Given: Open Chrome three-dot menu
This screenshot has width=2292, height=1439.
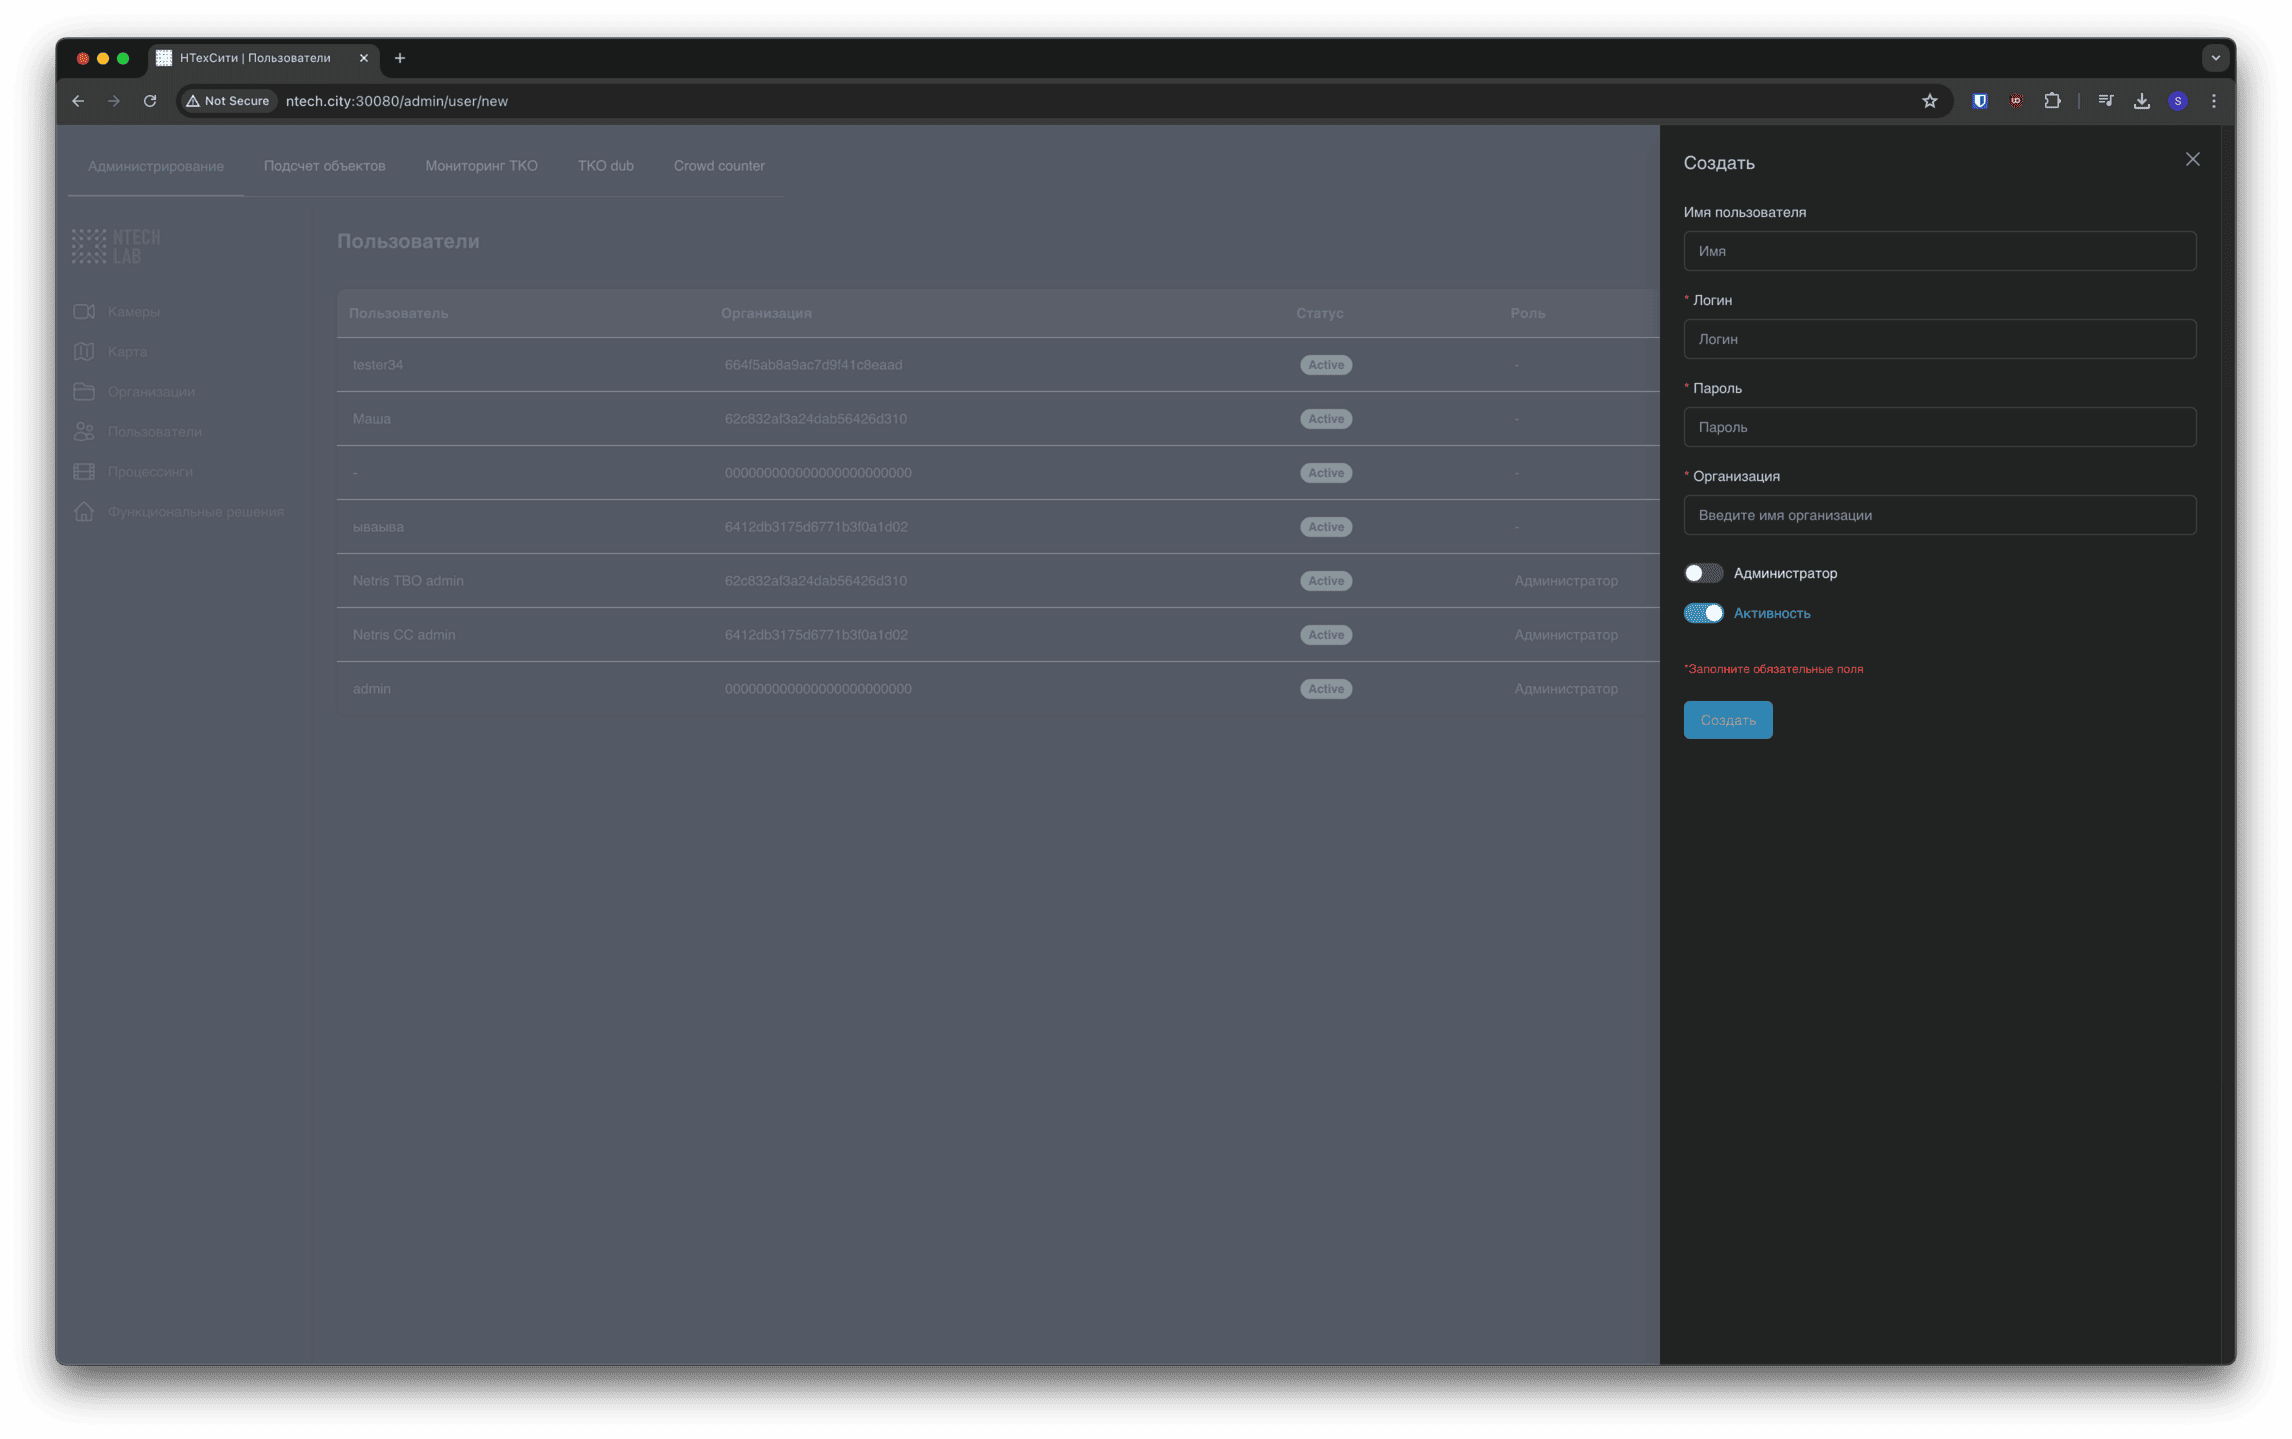Looking at the screenshot, I should (x=2213, y=101).
